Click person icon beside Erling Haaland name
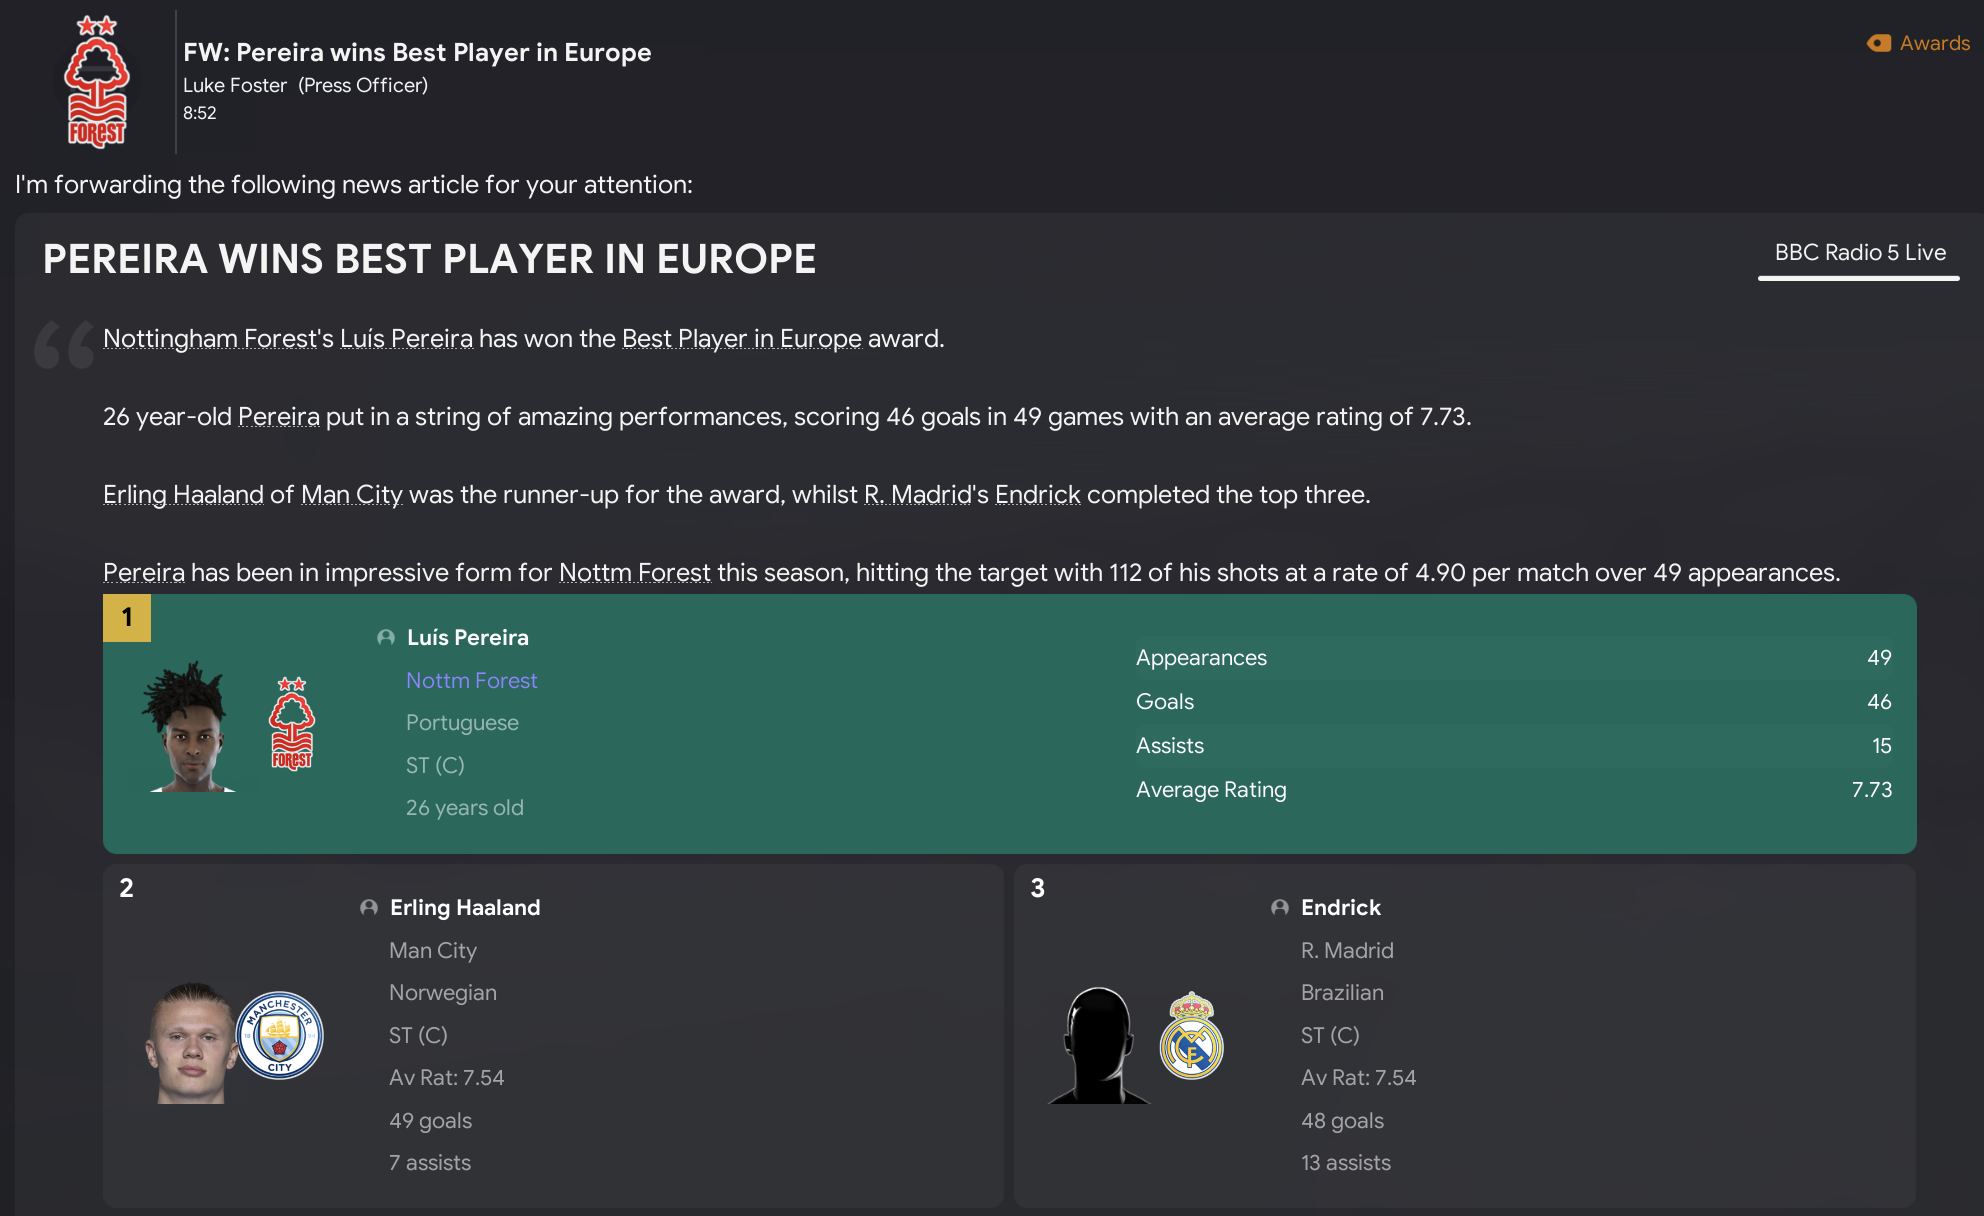The width and height of the screenshot is (1984, 1216). pos(369,908)
